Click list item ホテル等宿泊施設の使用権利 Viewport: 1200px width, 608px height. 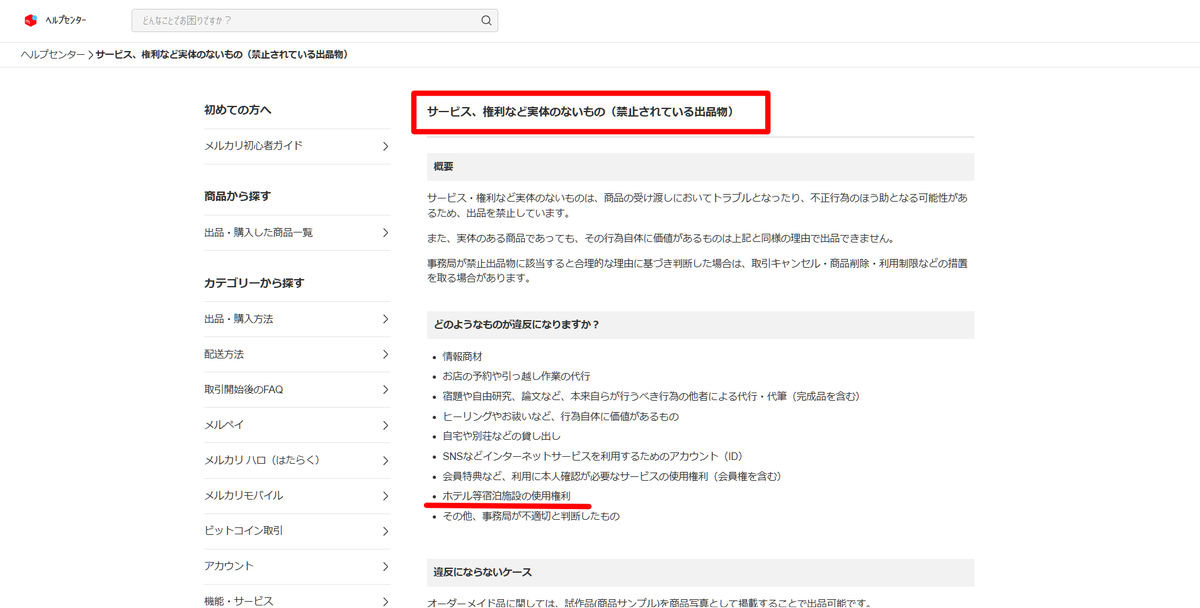pyautogui.click(x=506, y=496)
